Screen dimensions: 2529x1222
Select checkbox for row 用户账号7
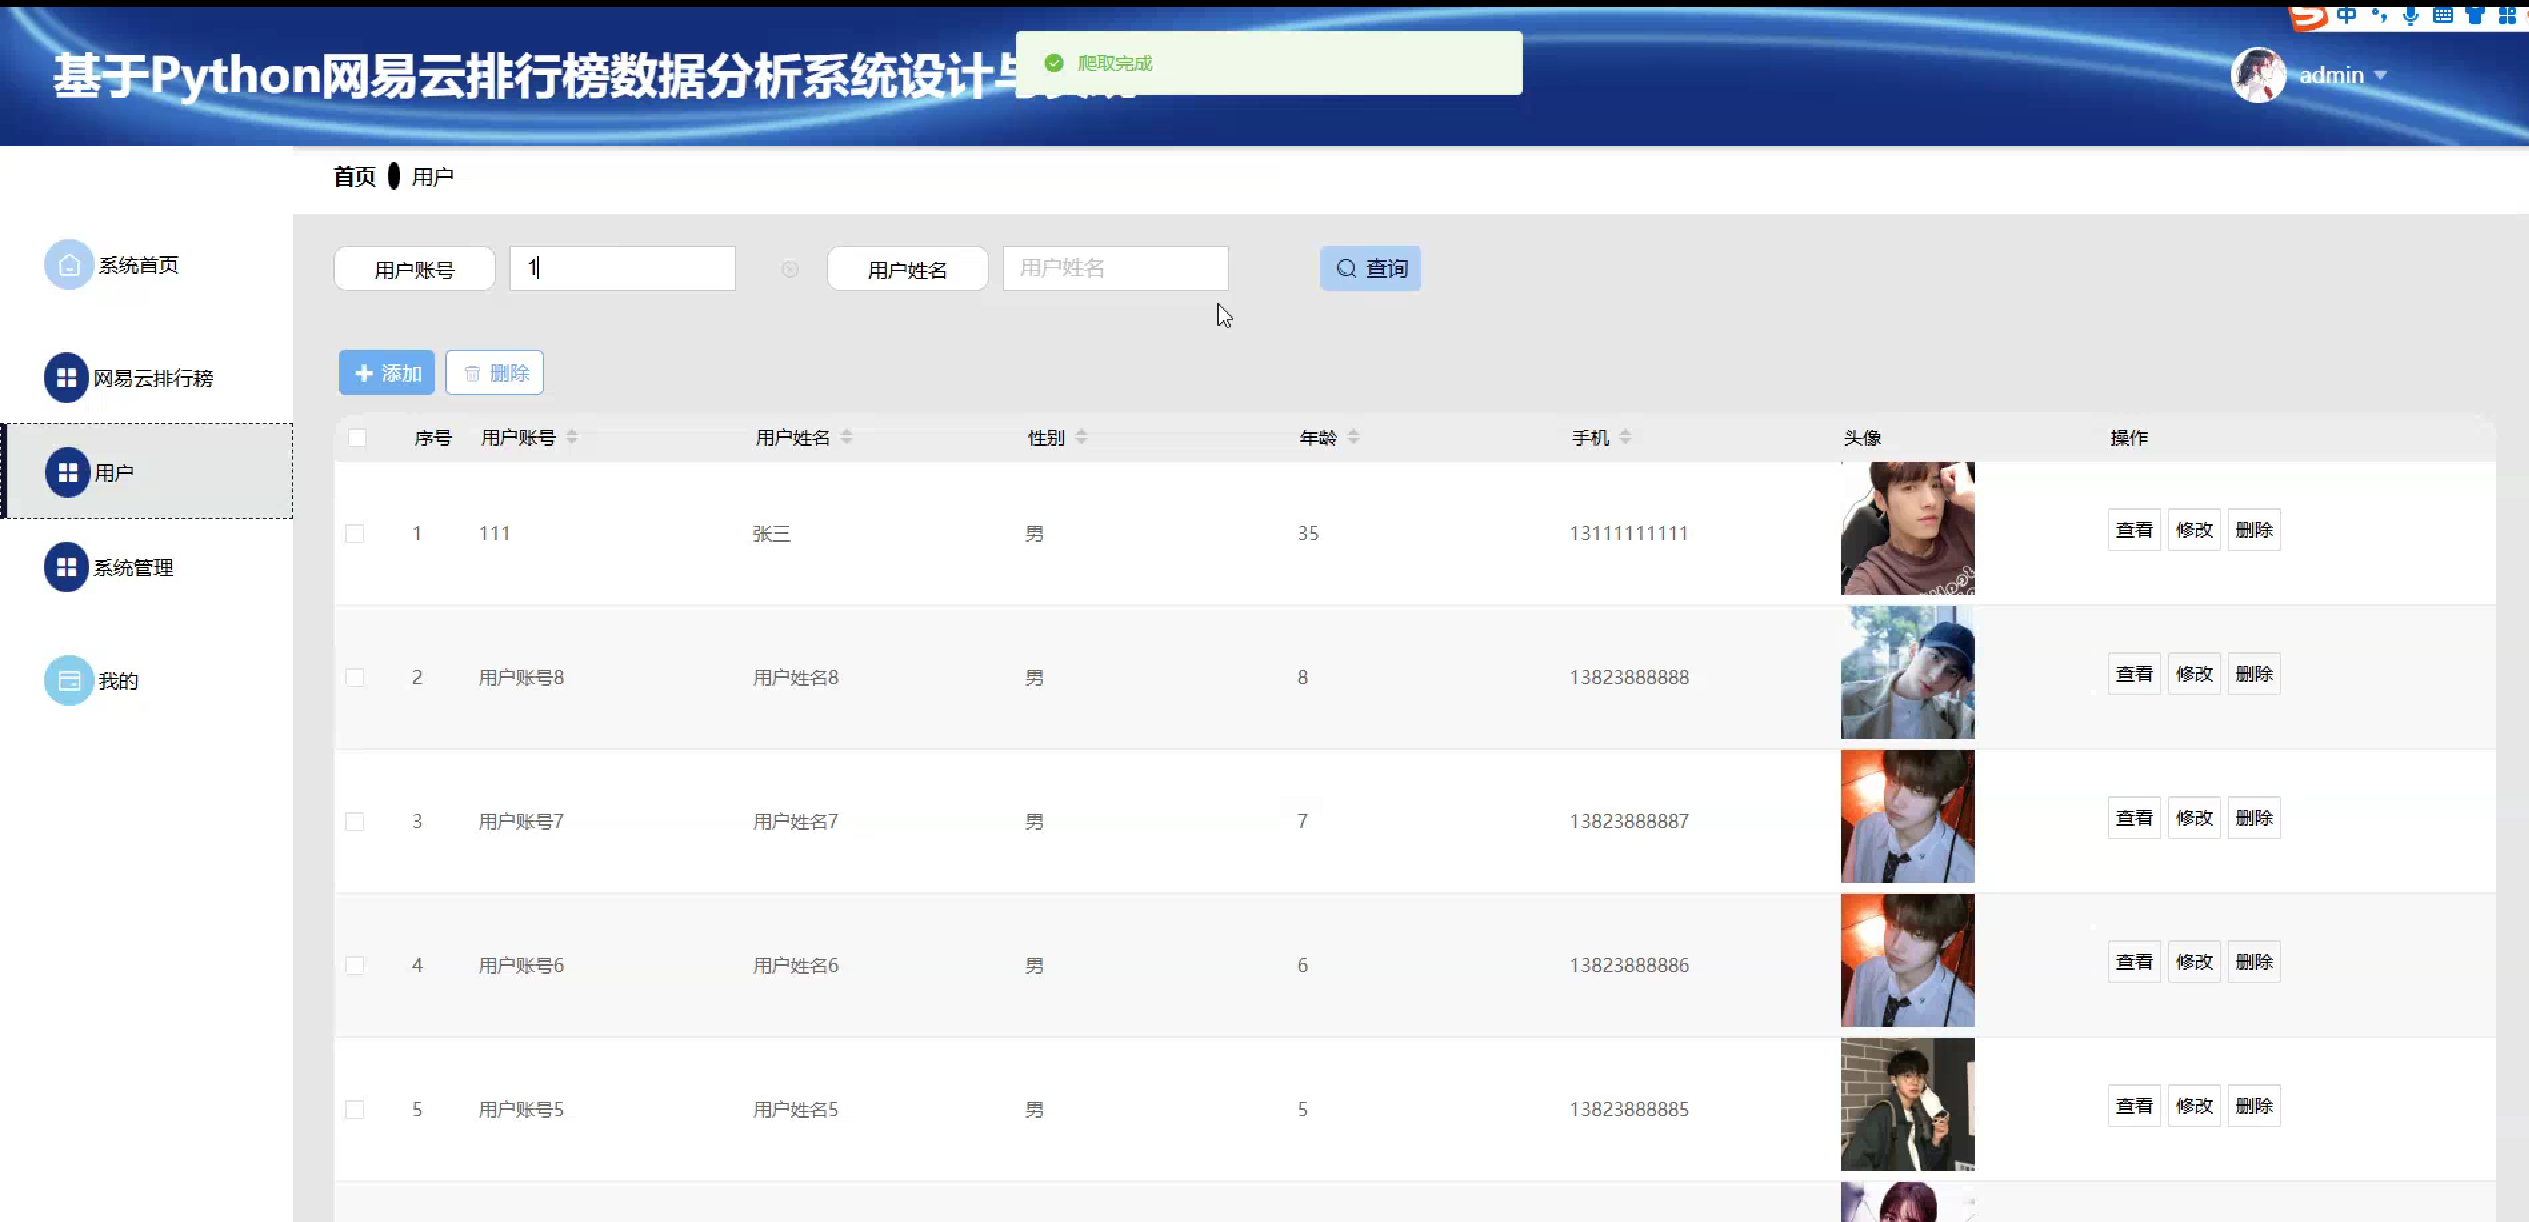pos(355,821)
